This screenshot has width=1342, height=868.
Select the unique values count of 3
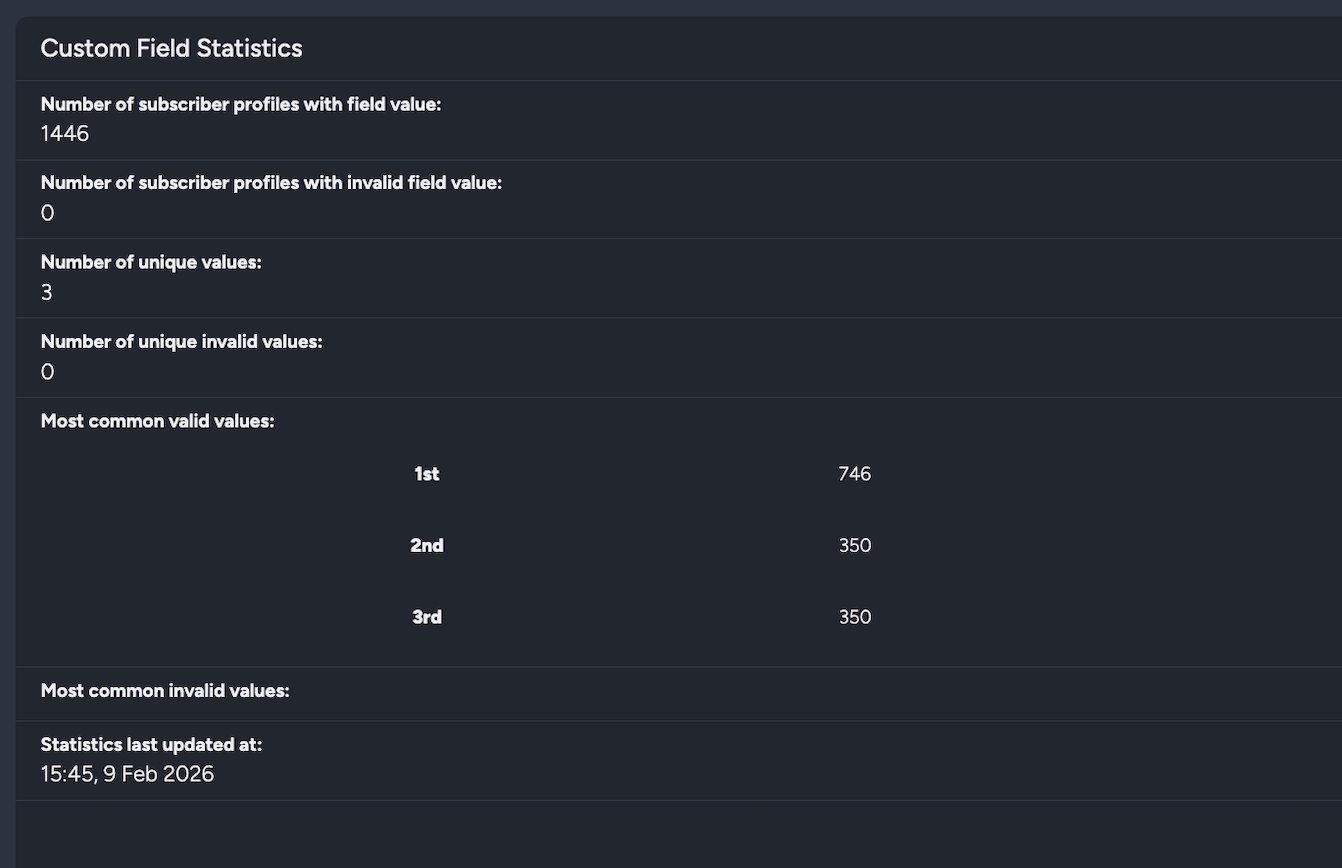click(47, 293)
